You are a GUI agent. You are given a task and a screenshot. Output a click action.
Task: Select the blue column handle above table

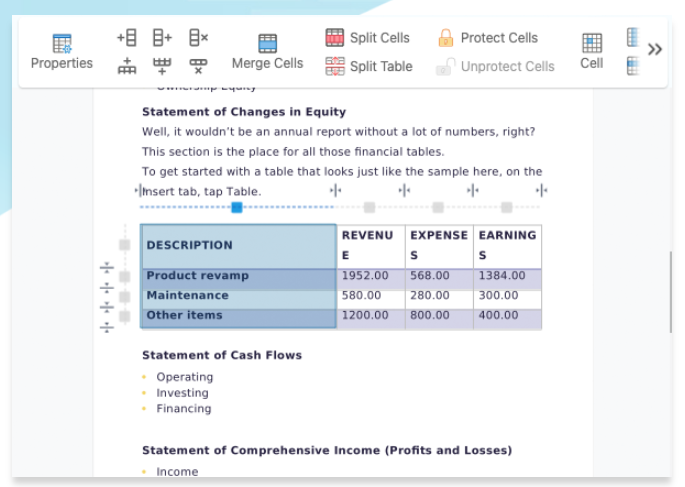click(237, 207)
